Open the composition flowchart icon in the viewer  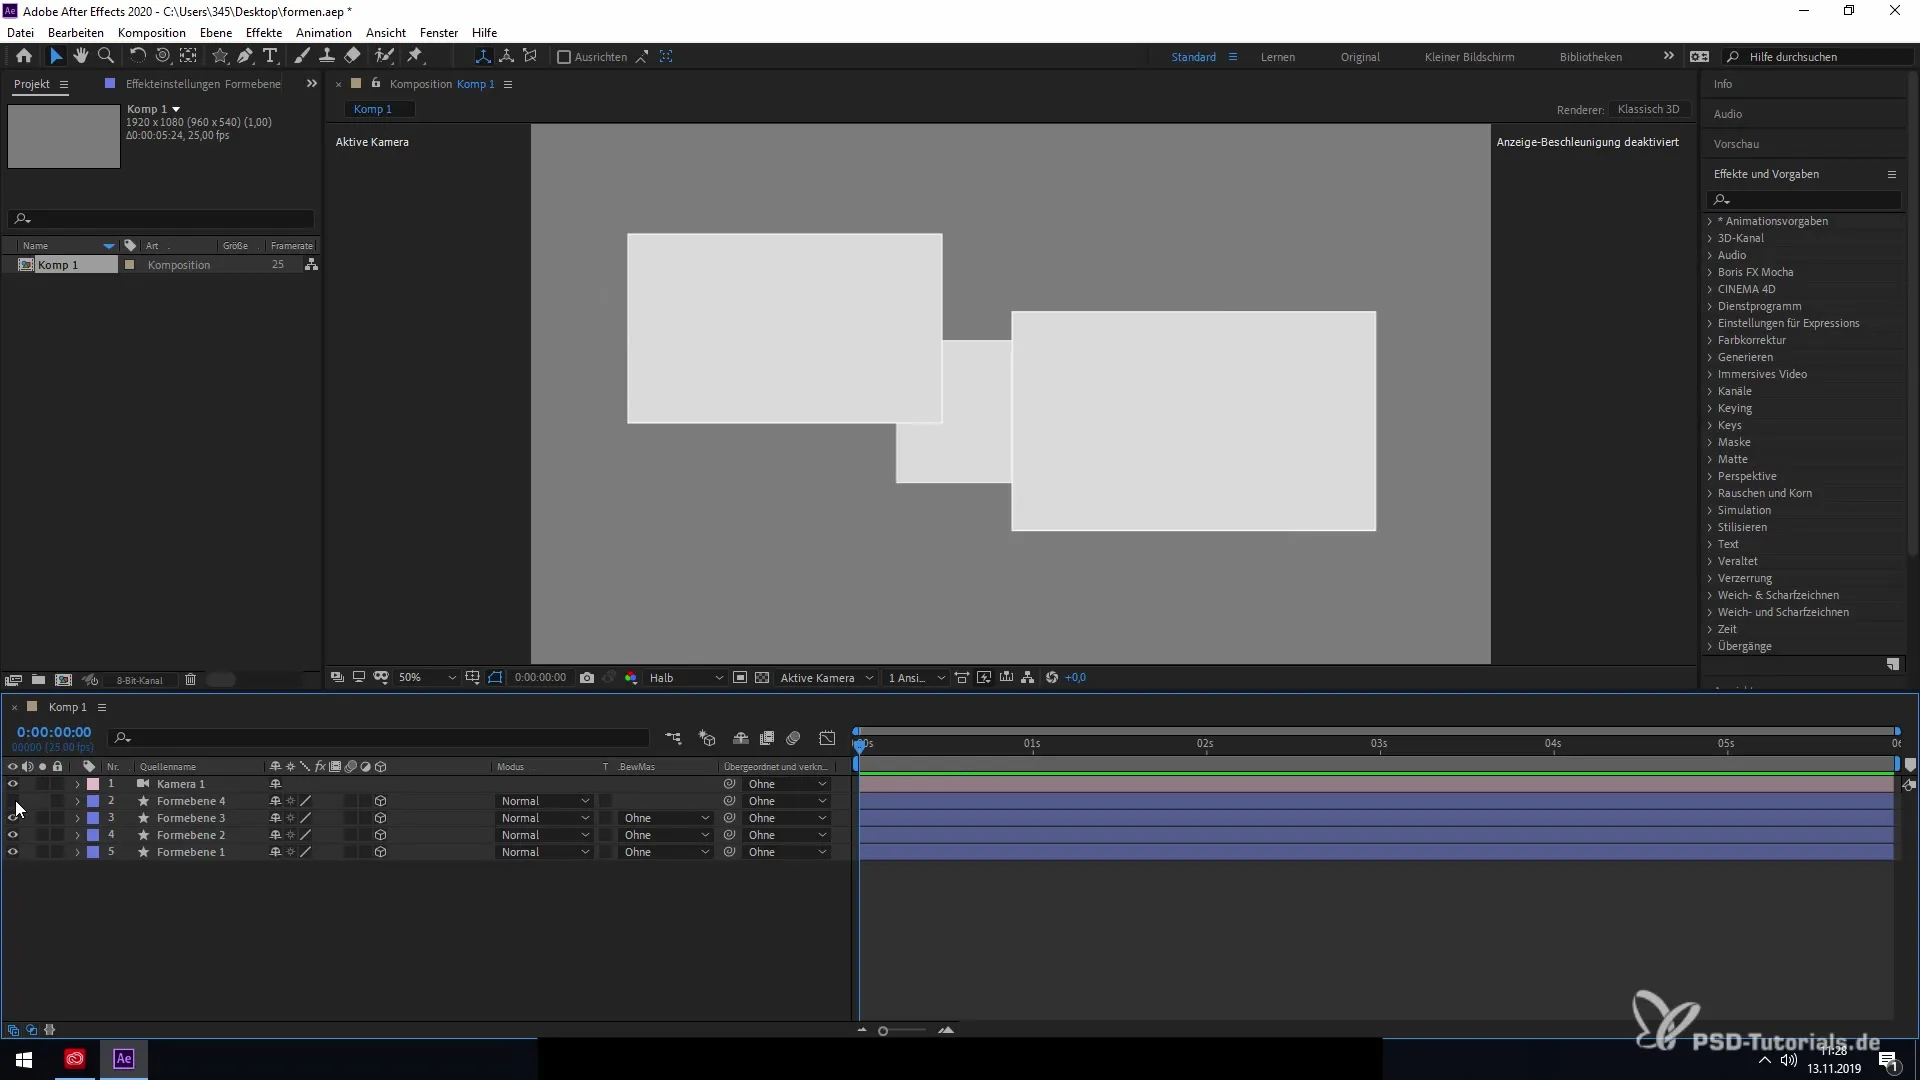[x=1028, y=678]
